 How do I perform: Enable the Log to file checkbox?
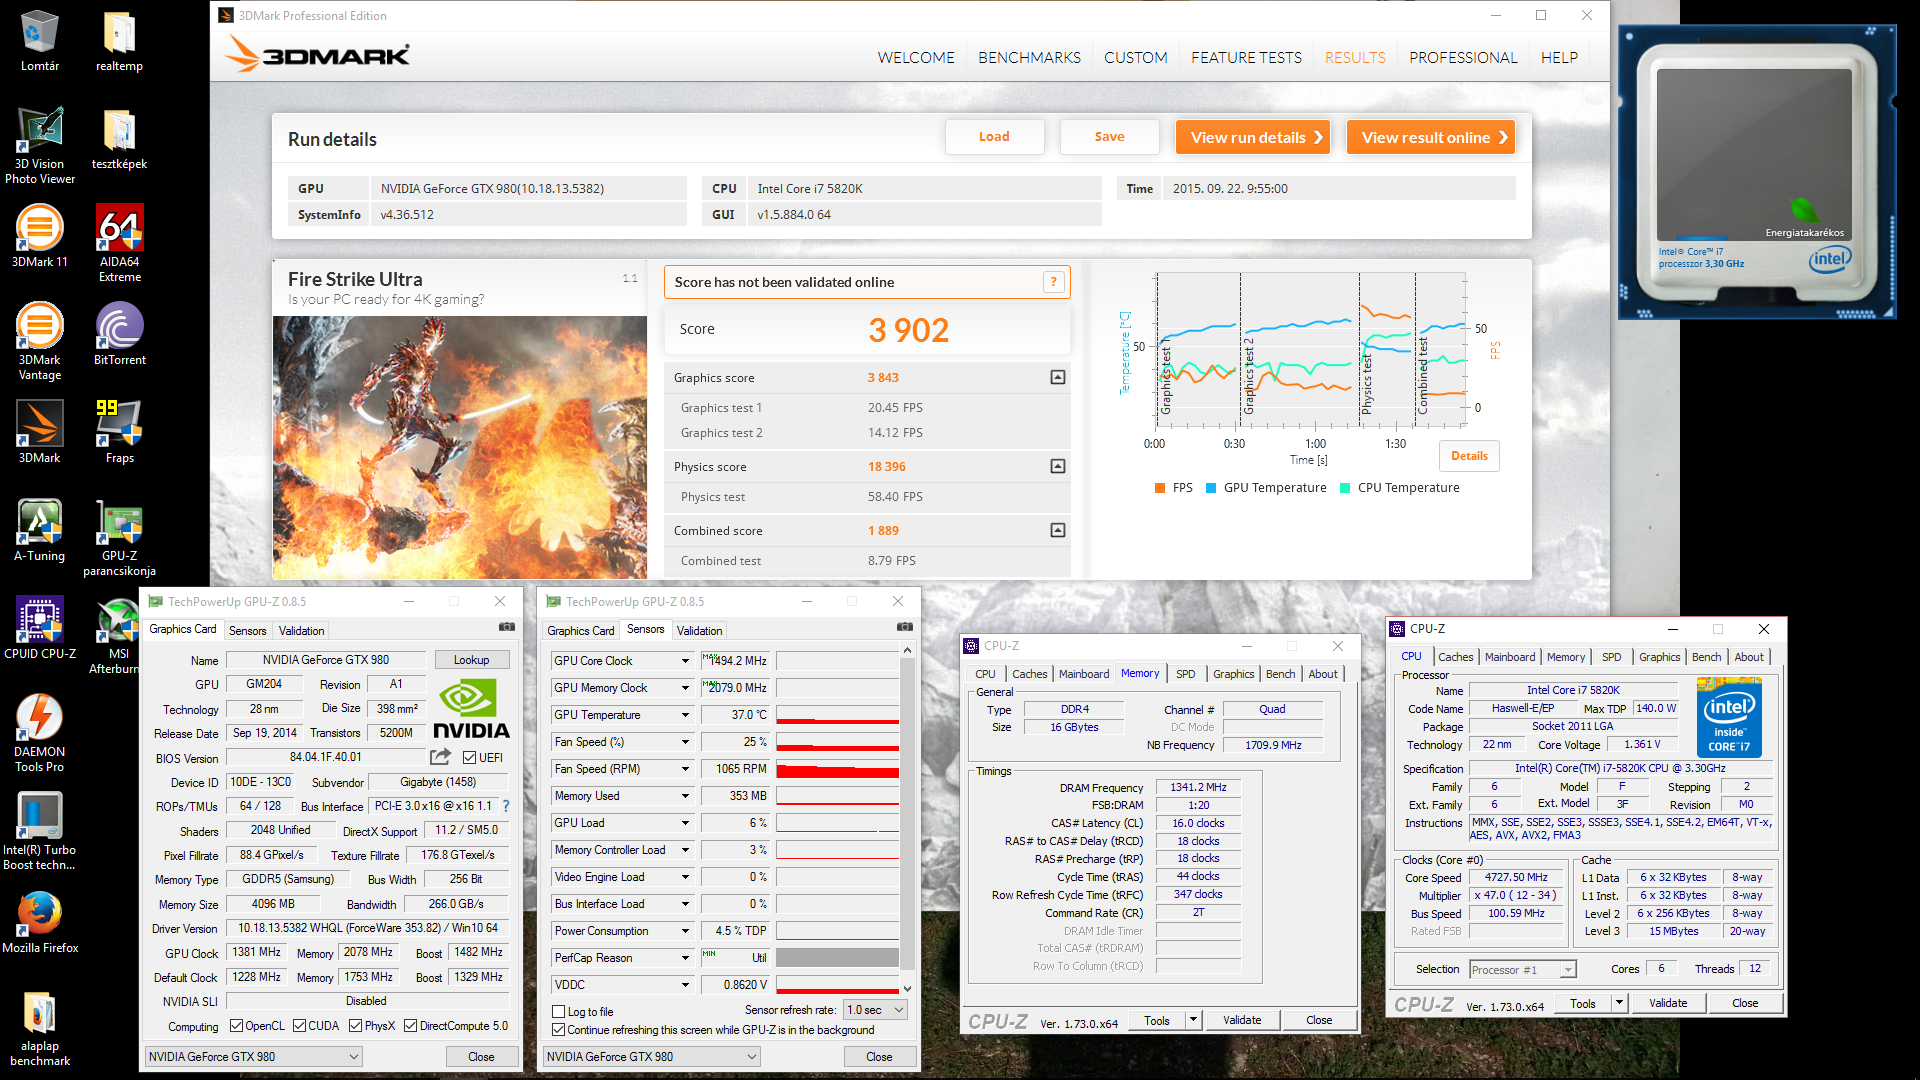559,1012
